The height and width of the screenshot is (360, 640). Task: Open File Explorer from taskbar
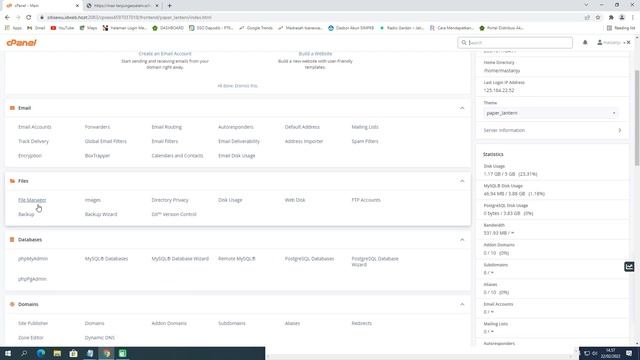tap(57, 353)
